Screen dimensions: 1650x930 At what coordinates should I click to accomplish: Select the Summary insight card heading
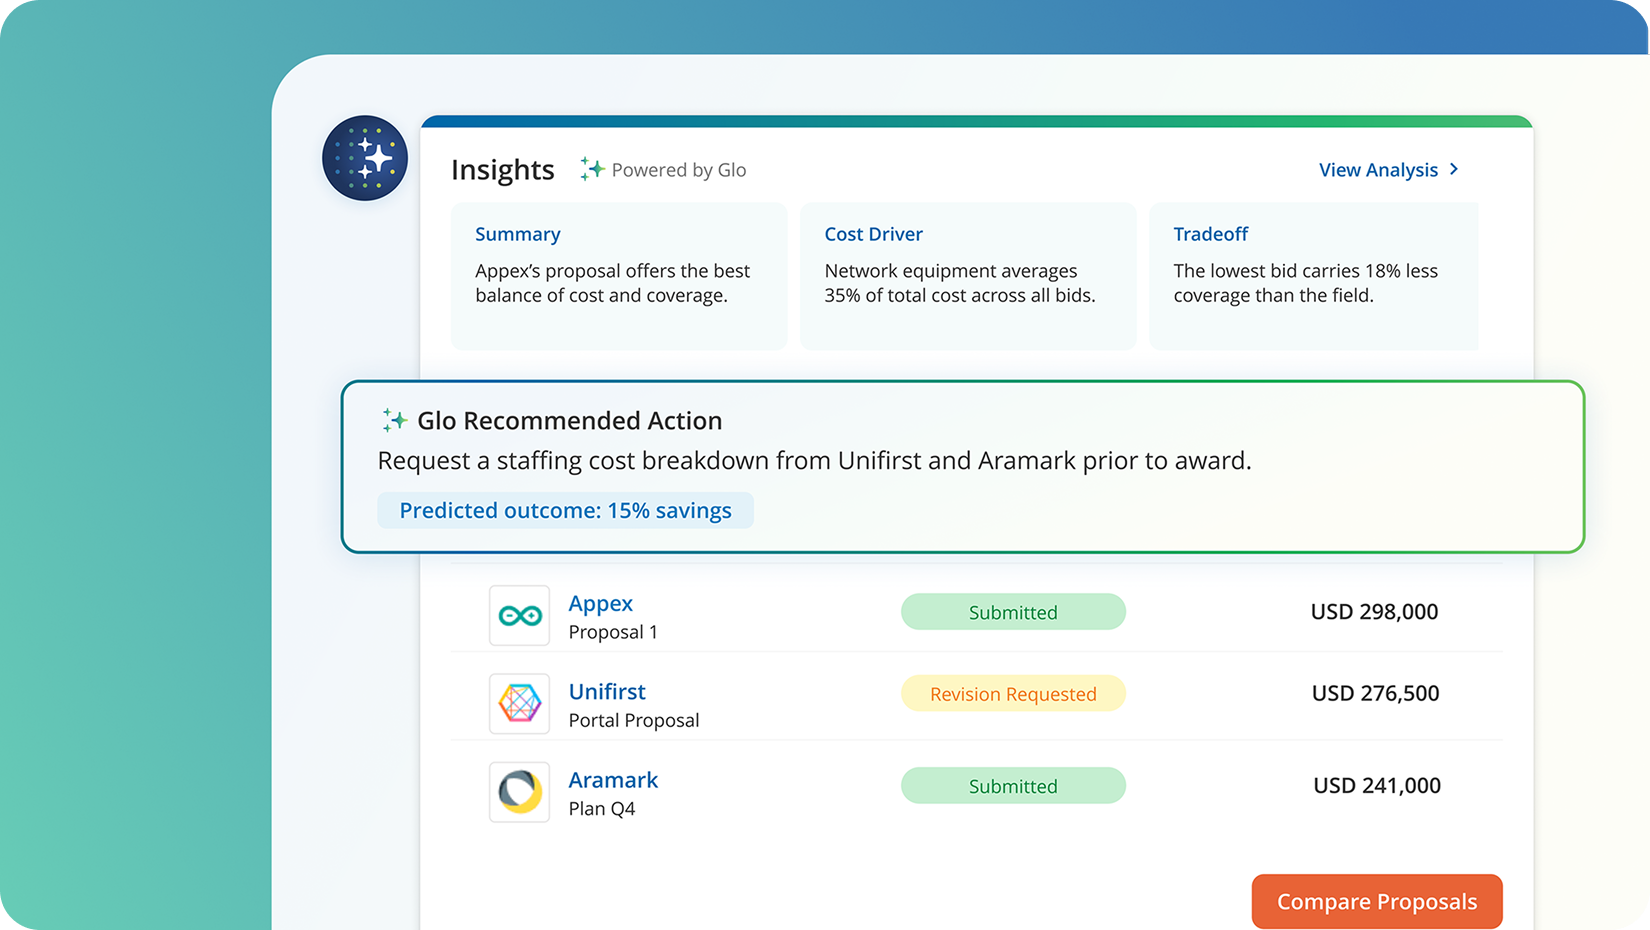pos(518,234)
